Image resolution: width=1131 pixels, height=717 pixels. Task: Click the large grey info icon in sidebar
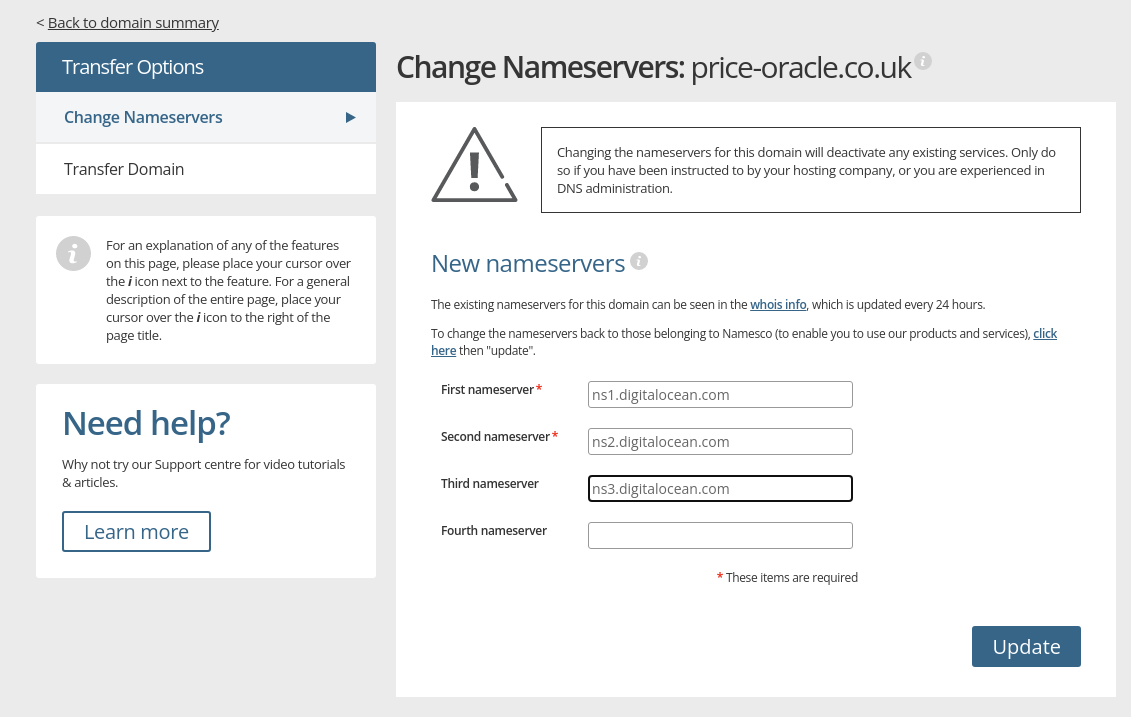click(x=74, y=254)
